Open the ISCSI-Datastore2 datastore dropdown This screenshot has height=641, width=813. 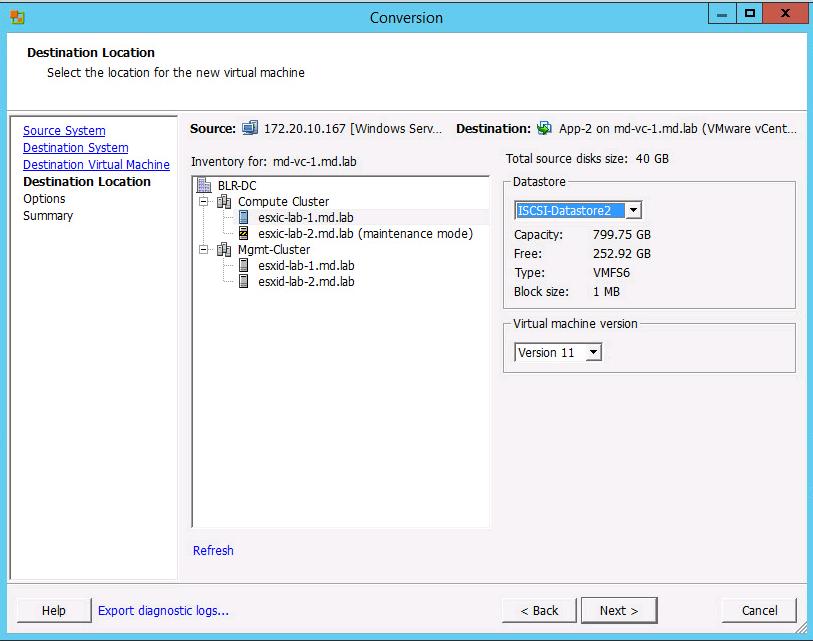point(633,210)
